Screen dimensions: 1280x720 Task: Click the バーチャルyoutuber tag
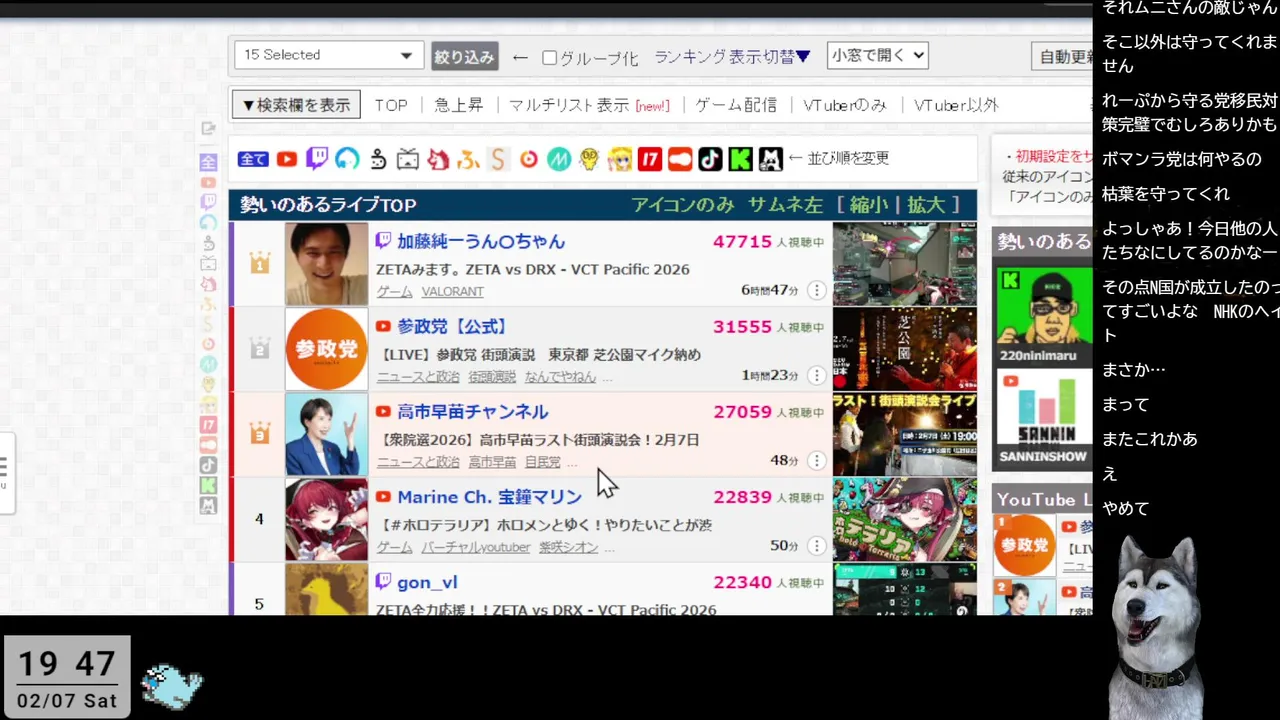(x=475, y=547)
